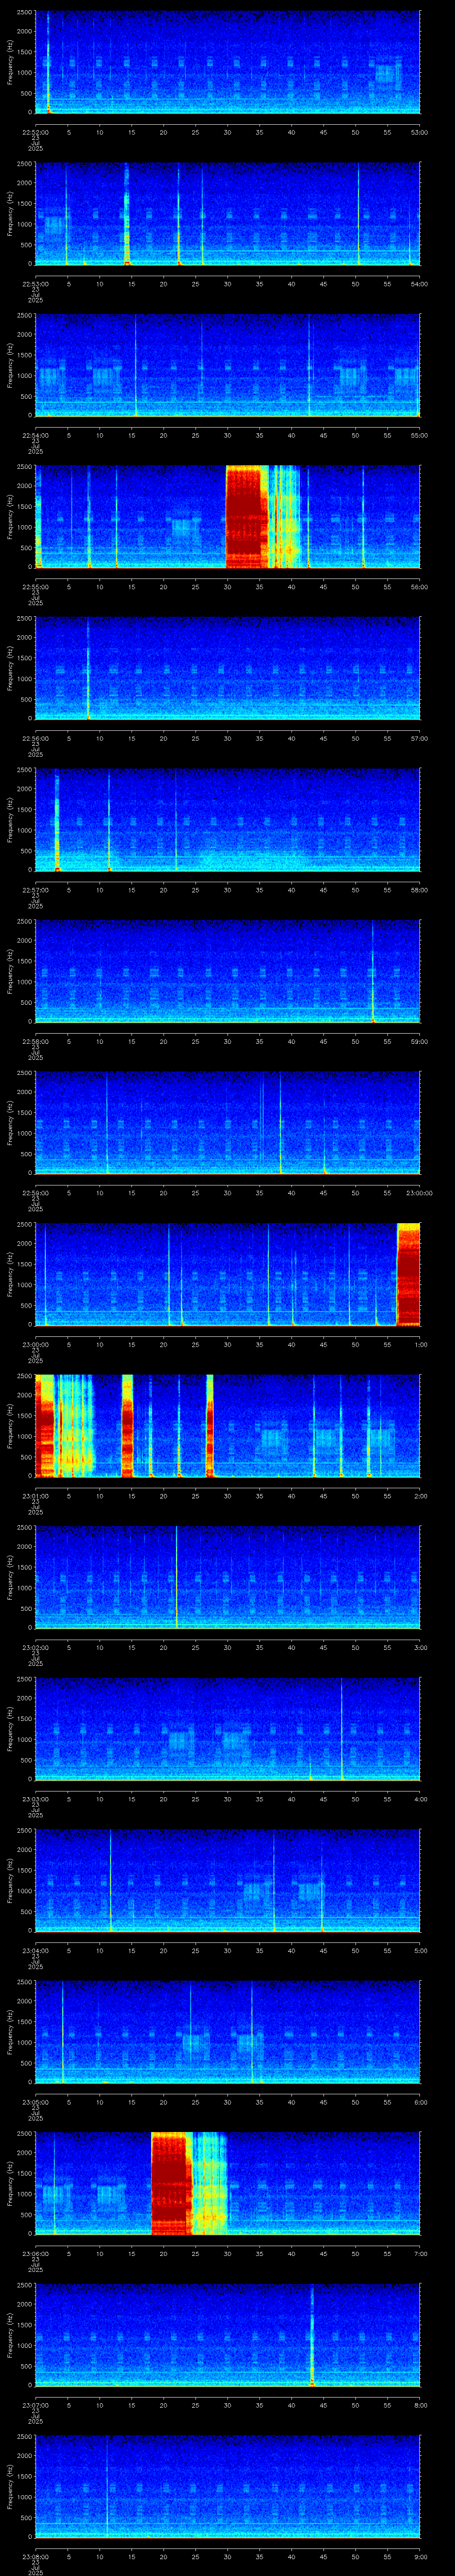Click the 23:03:00 start time label
Viewport: 455px width, 2576px height.
(x=35, y=1799)
